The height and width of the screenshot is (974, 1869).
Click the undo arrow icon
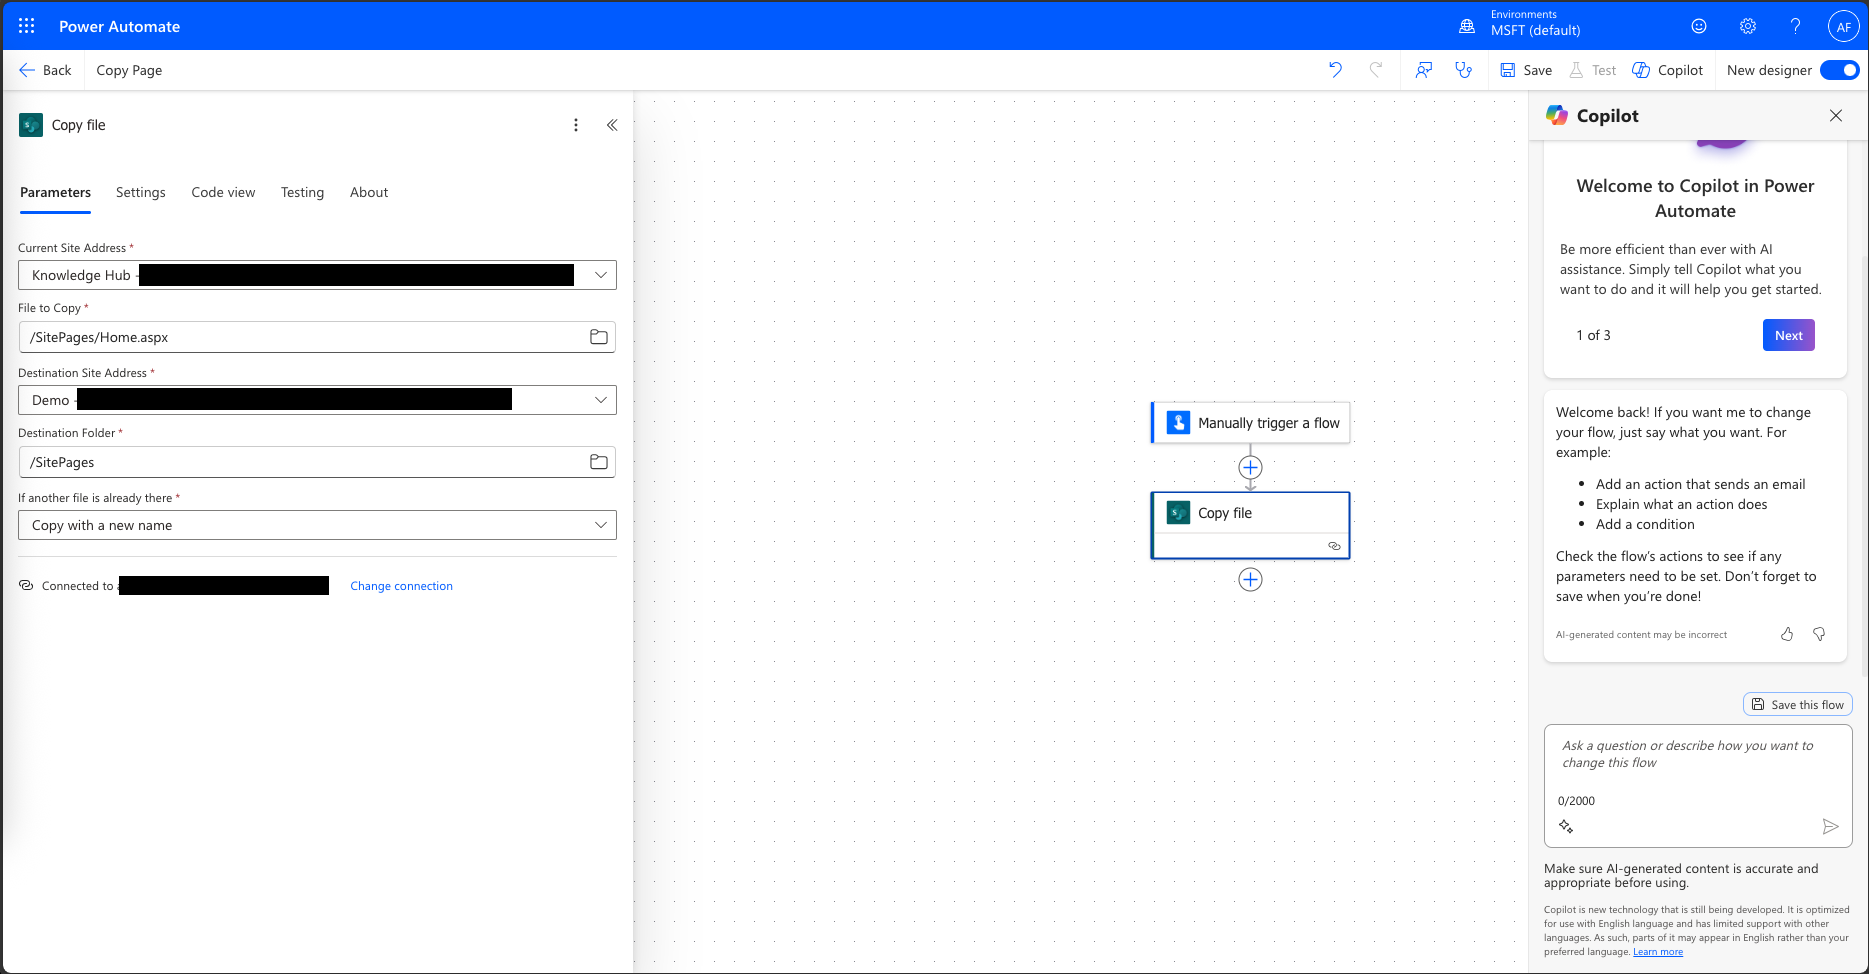tap(1335, 70)
